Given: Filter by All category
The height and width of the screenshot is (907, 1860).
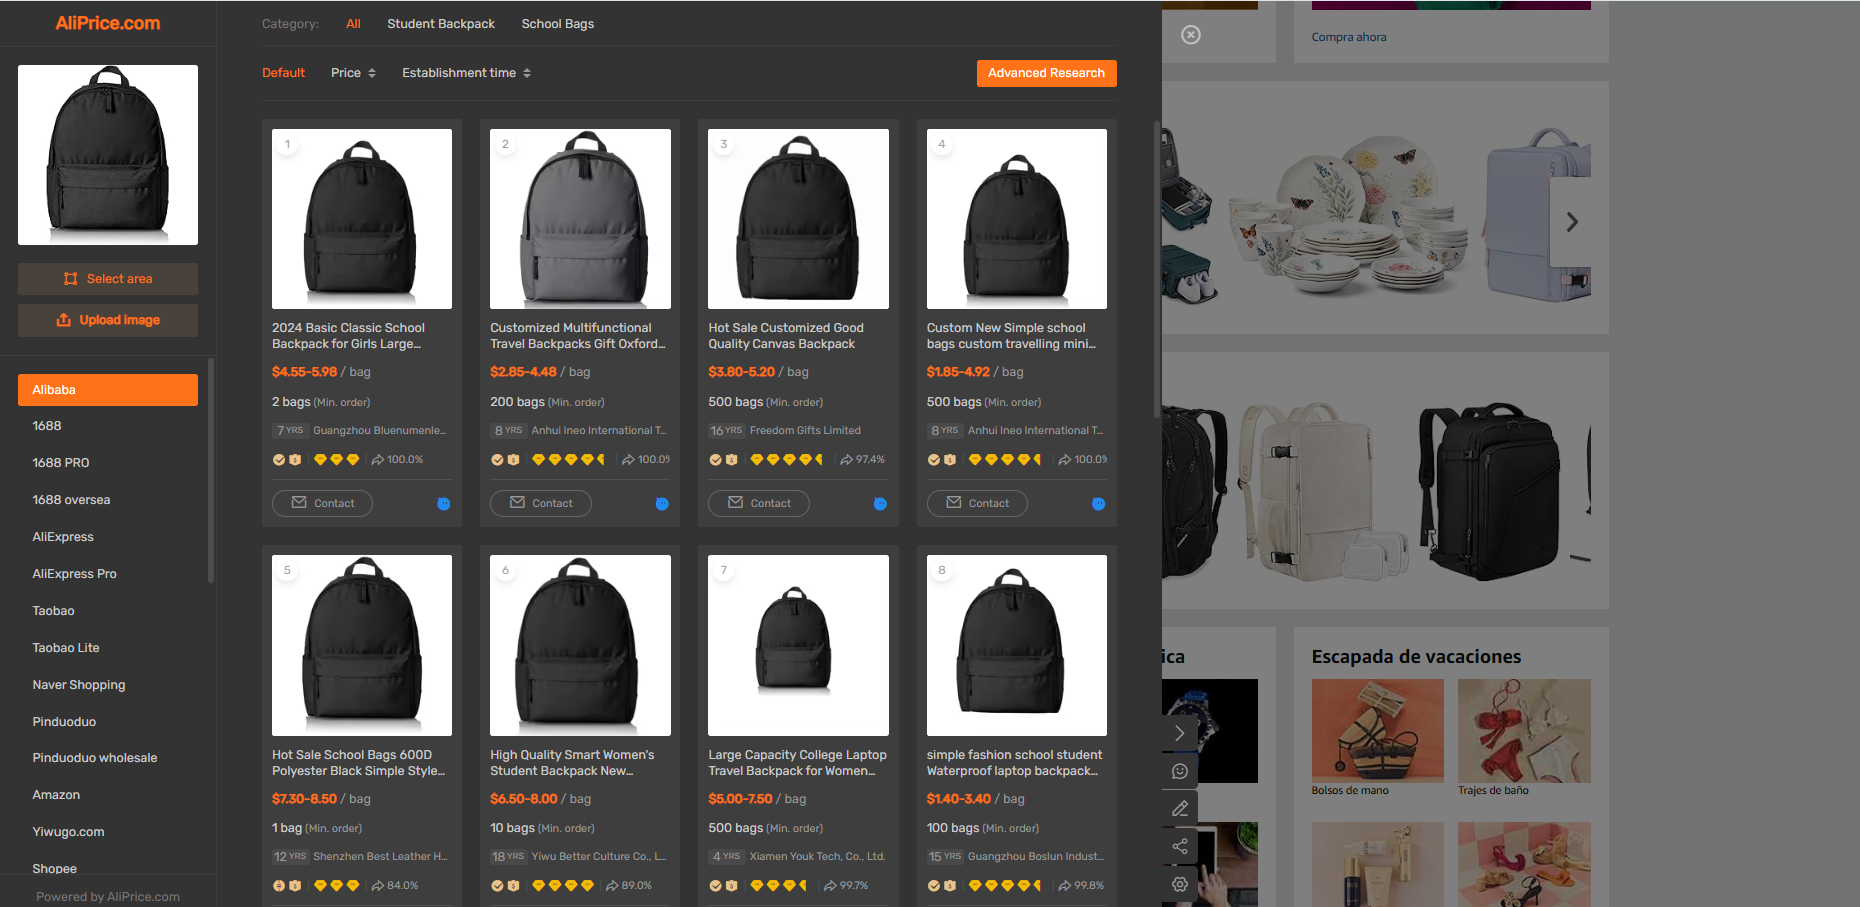Looking at the screenshot, I should pyautogui.click(x=353, y=24).
